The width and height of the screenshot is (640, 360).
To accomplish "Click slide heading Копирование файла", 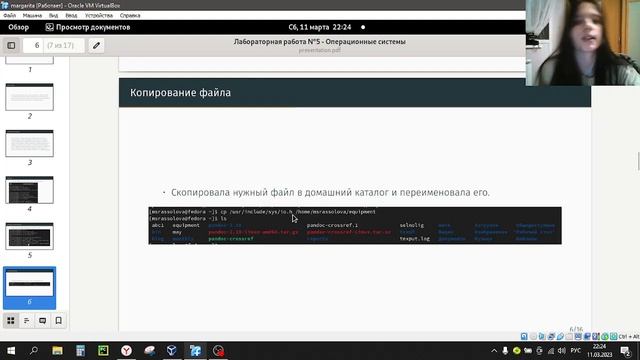I will click(x=180, y=93).
